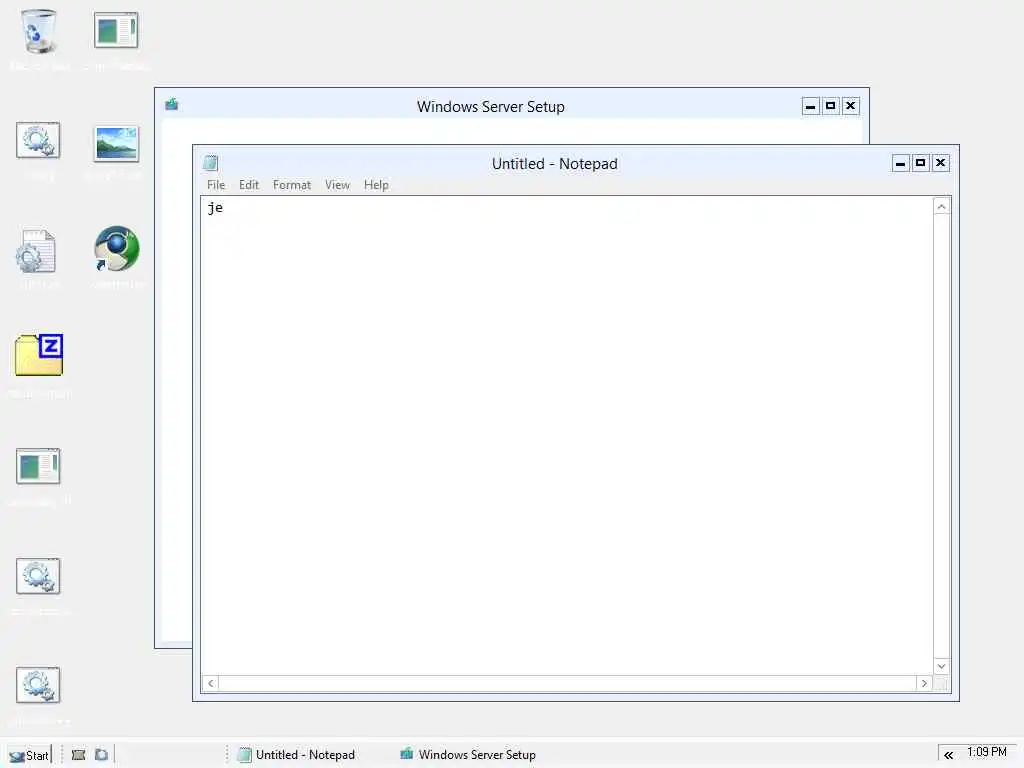Select the gear-and-document file icon on desktop

pos(37,251)
